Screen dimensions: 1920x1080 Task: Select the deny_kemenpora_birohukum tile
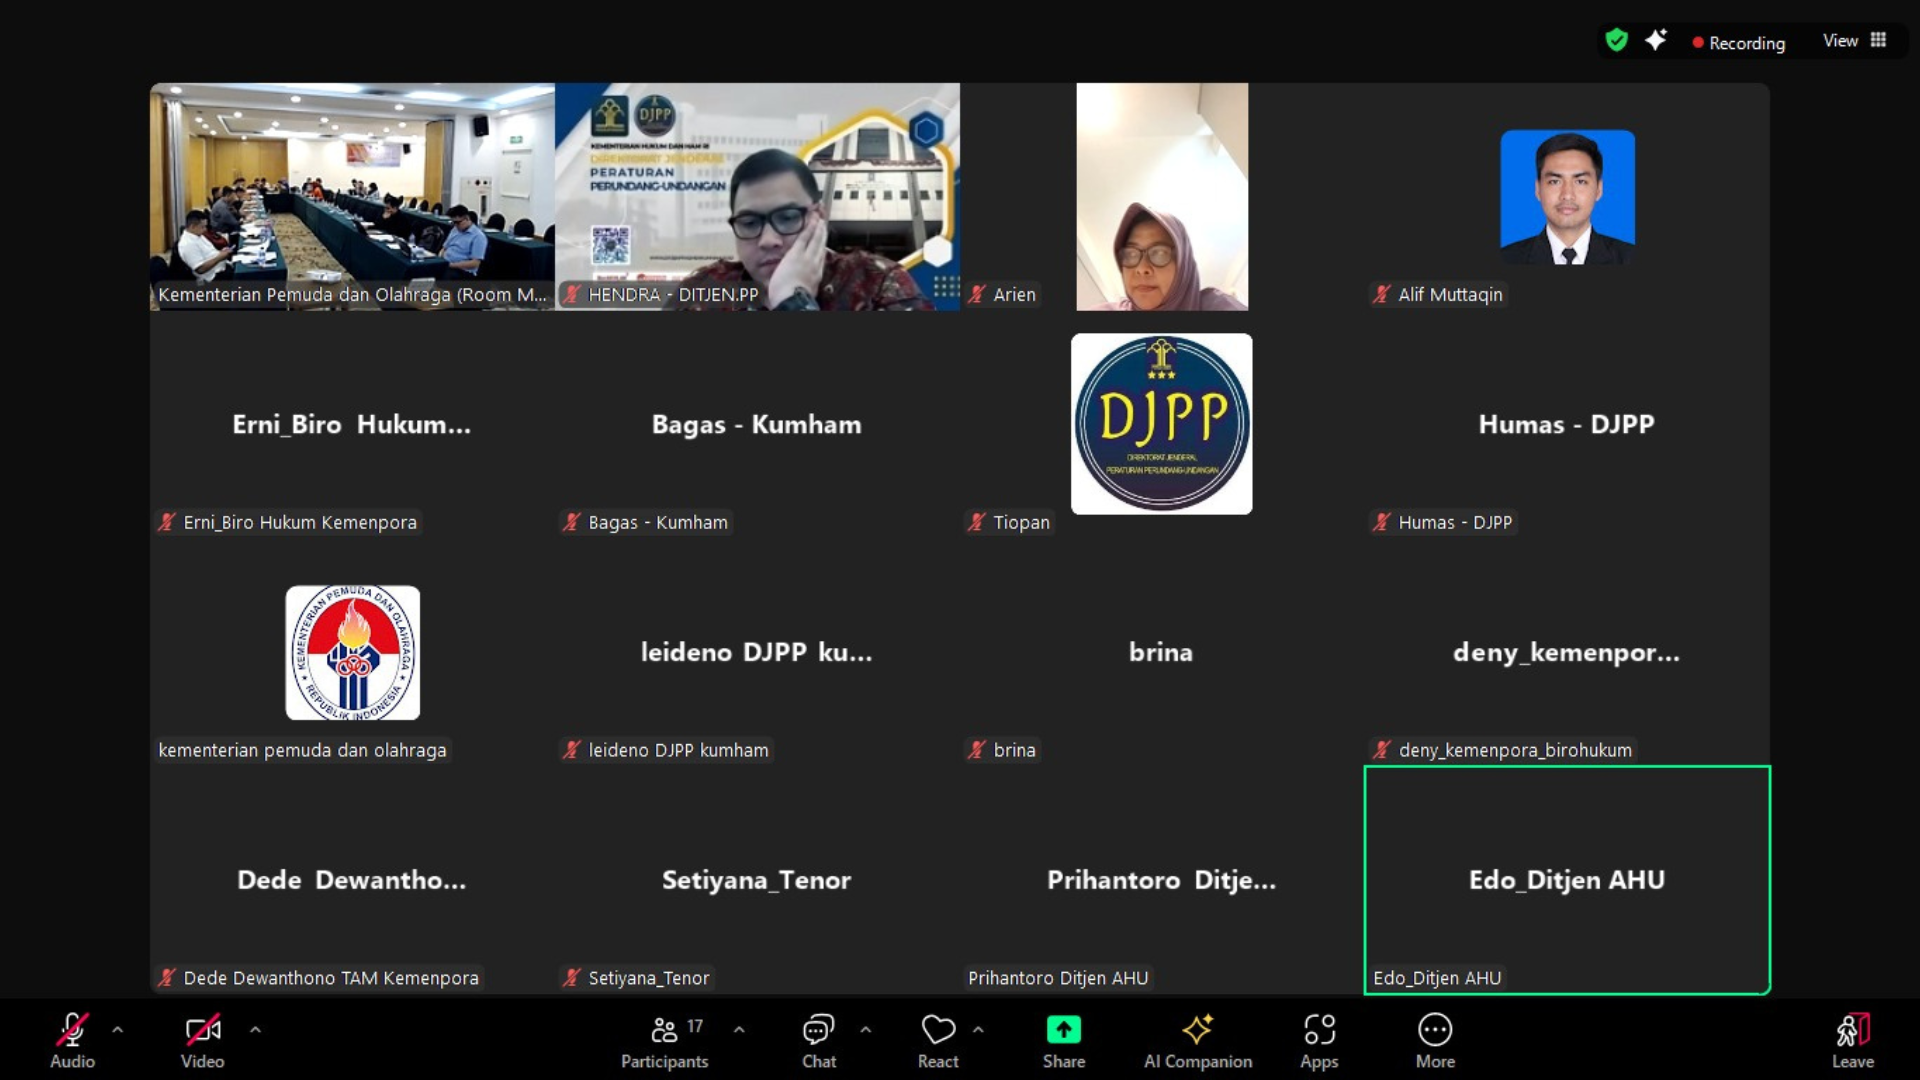tap(1567, 652)
